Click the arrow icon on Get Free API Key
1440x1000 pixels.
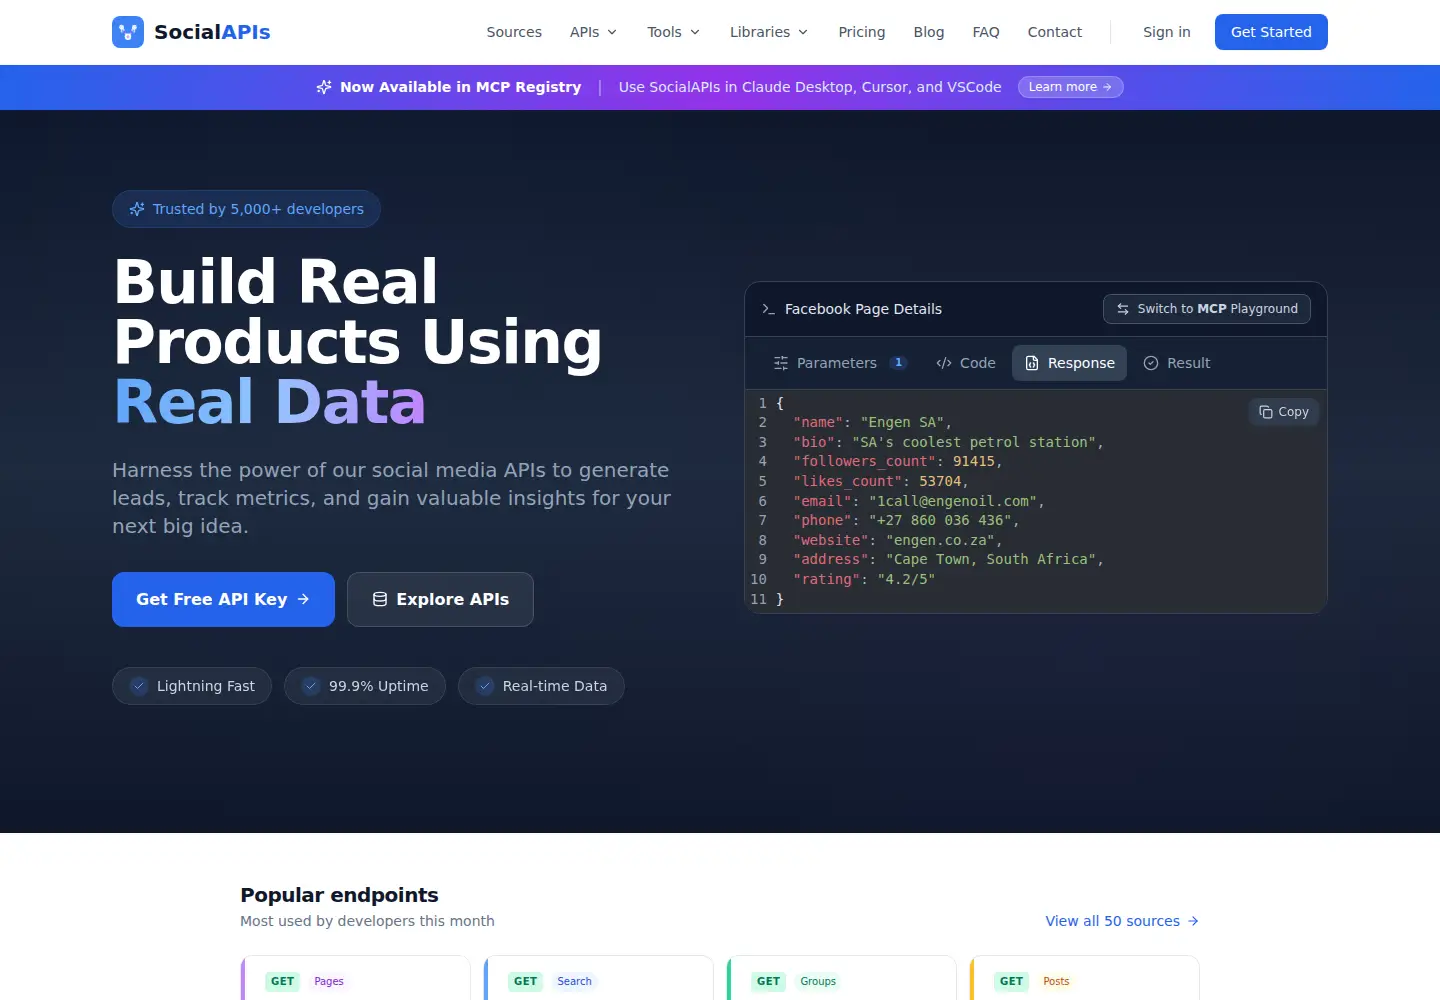[x=303, y=599]
